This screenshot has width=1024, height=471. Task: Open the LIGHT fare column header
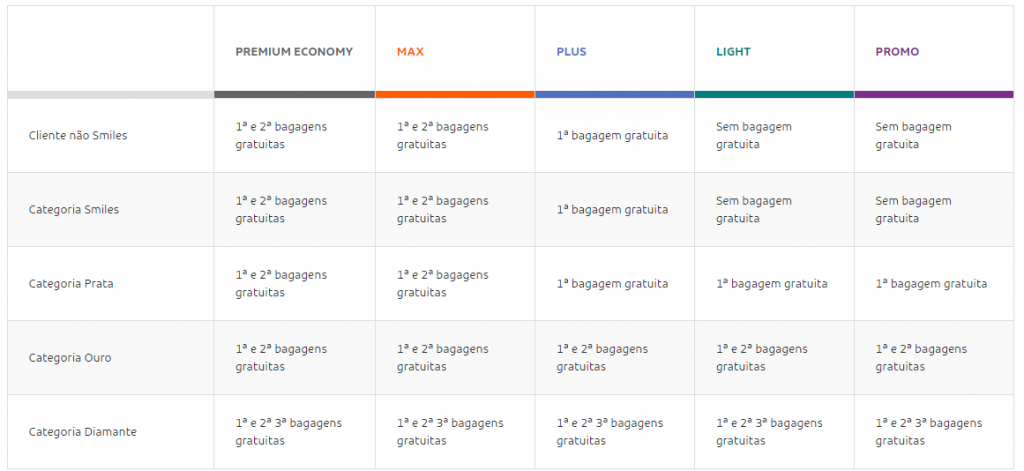(733, 52)
